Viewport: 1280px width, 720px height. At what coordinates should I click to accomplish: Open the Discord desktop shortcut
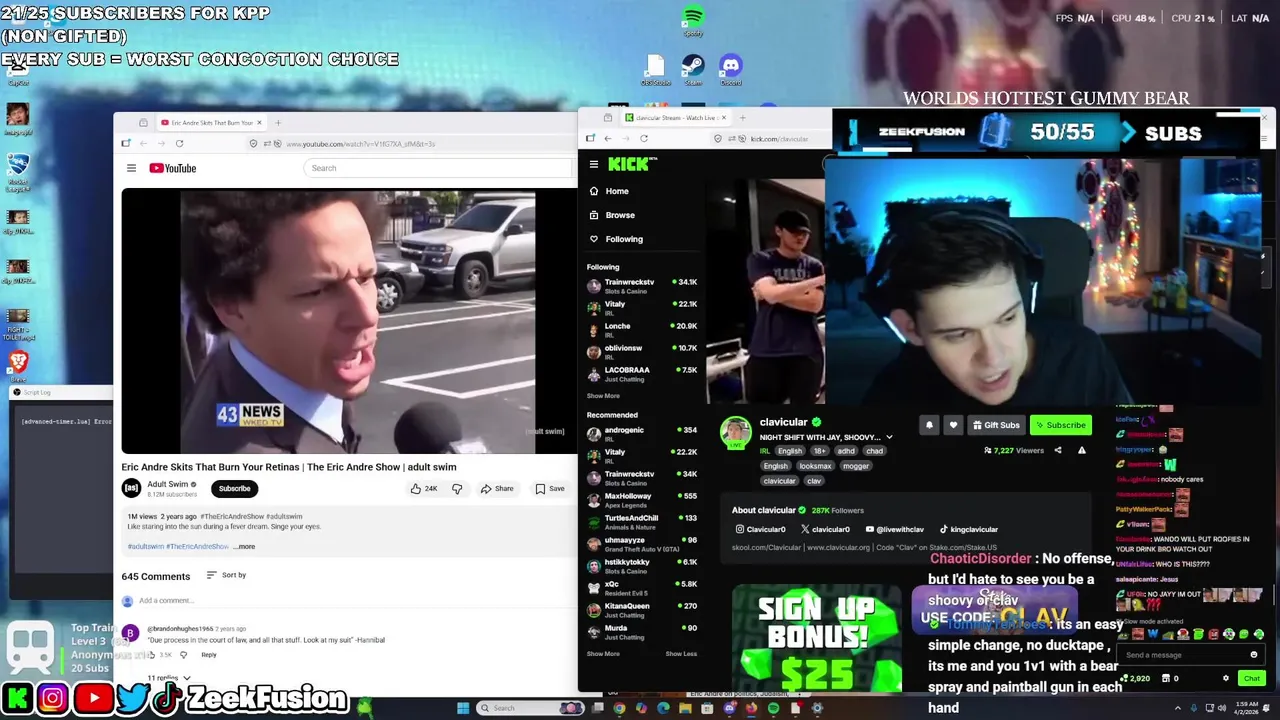[x=731, y=69]
